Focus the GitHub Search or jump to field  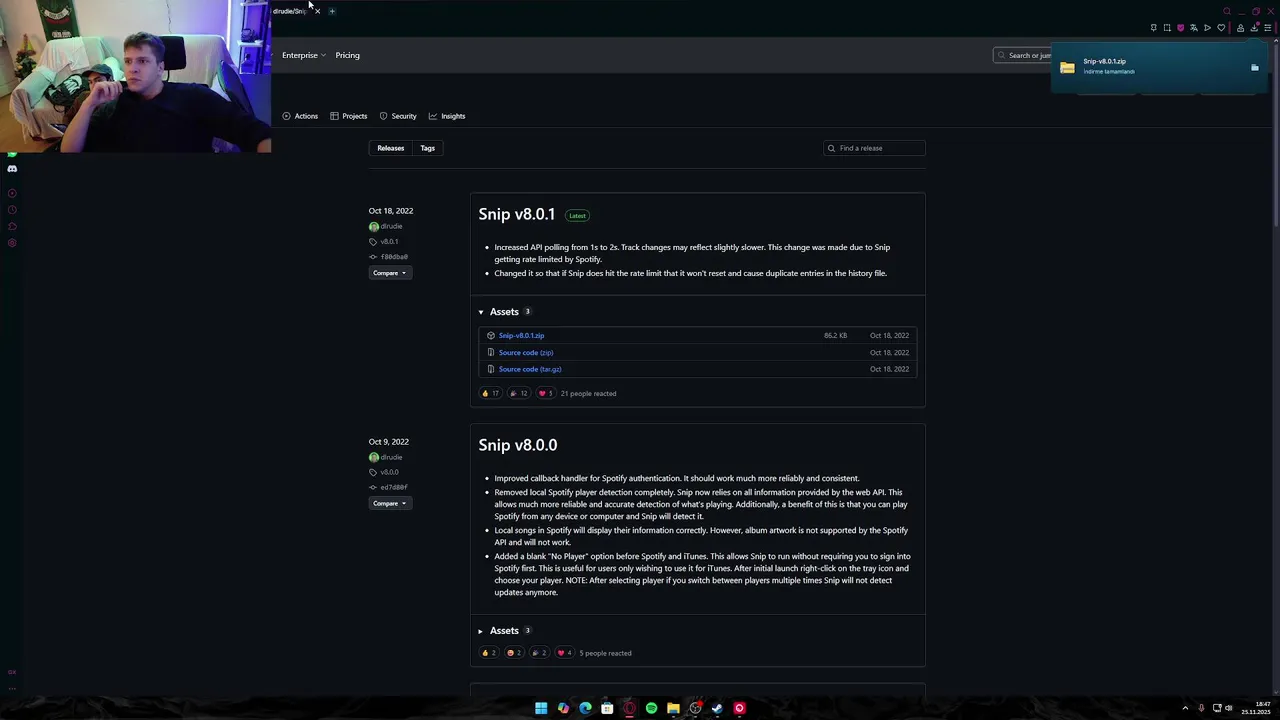[x=1022, y=55]
